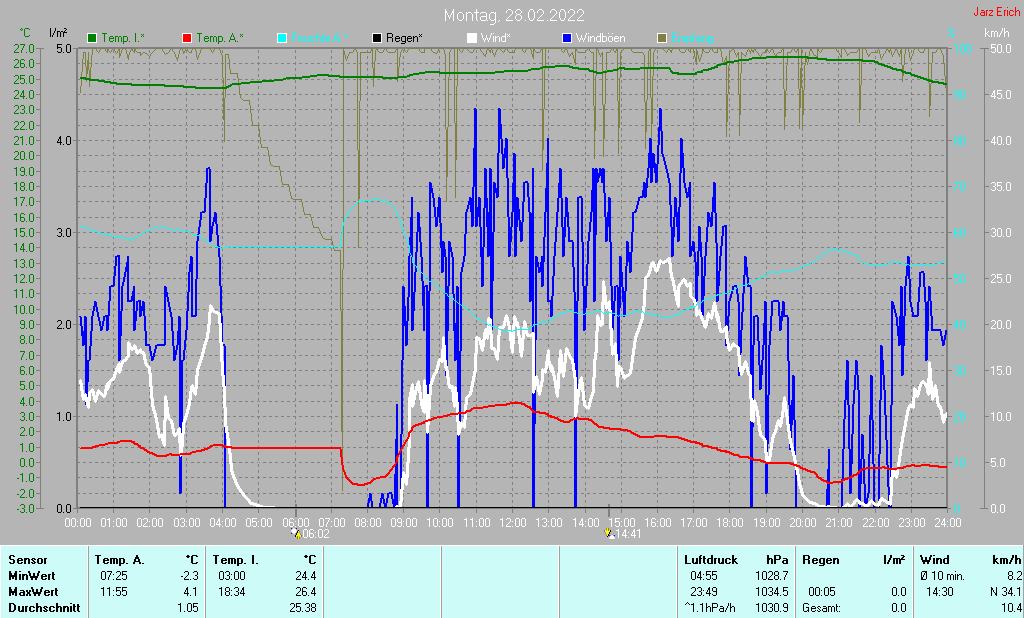Click the '24:00' time axis label
This screenshot has height=618, width=1024.
[x=948, y=523]
